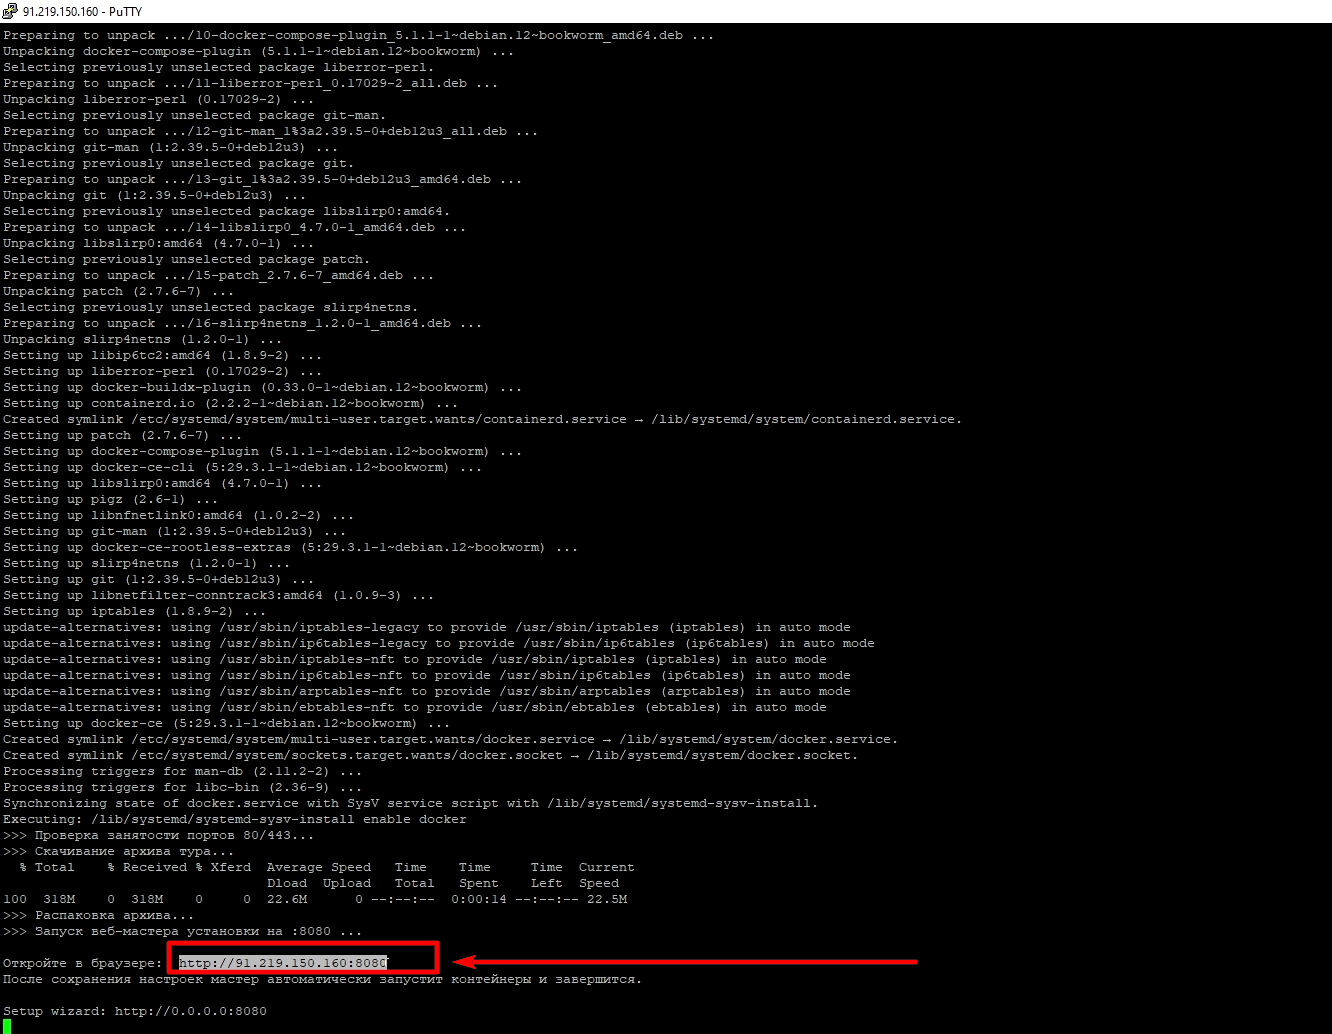Viewport: 1332px width, 1034px height.
Task: Click the 'Setting up iptables (1.8.9-2)' line
Action: 134,611
